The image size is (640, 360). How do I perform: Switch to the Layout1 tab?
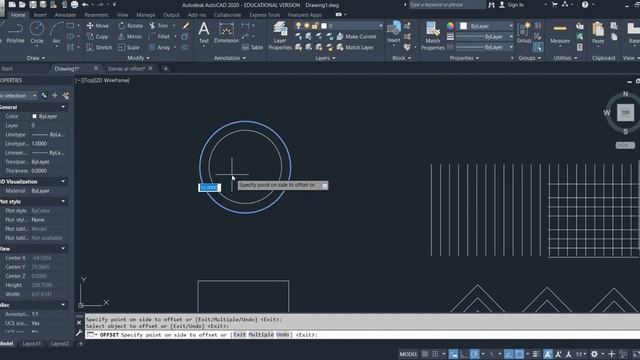[31, 344]
